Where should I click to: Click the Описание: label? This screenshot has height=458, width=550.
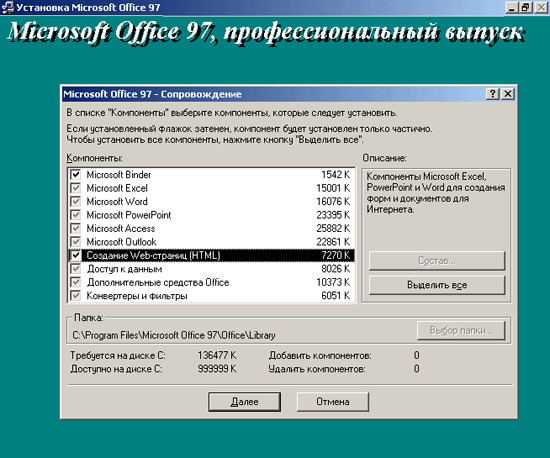point(384,158)
